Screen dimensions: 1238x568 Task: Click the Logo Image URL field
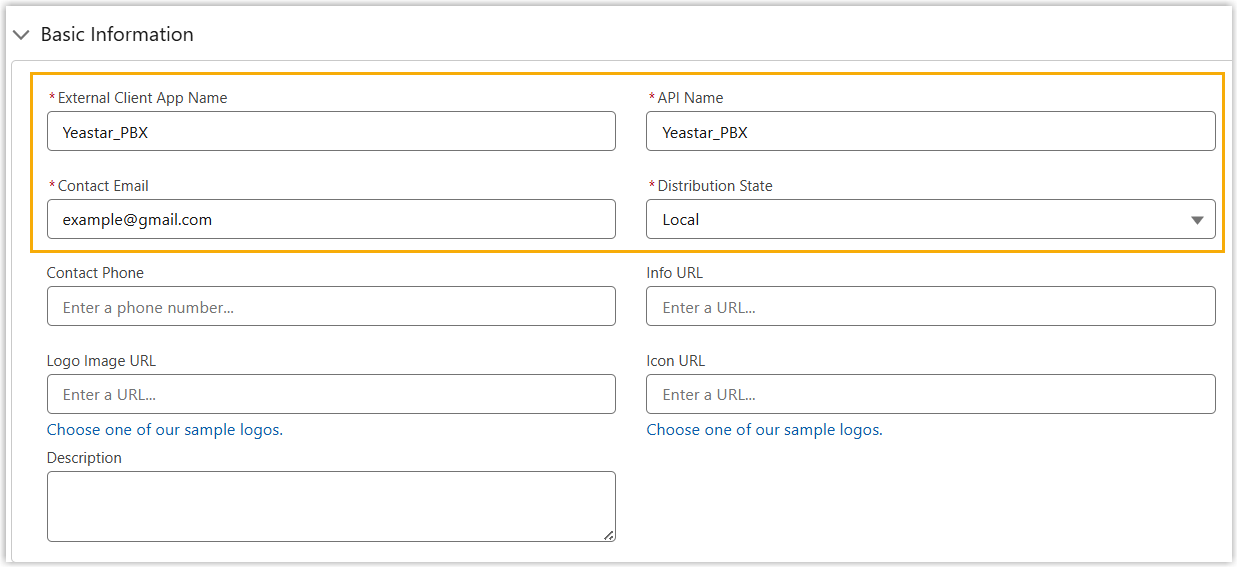(x=331, y=394)
